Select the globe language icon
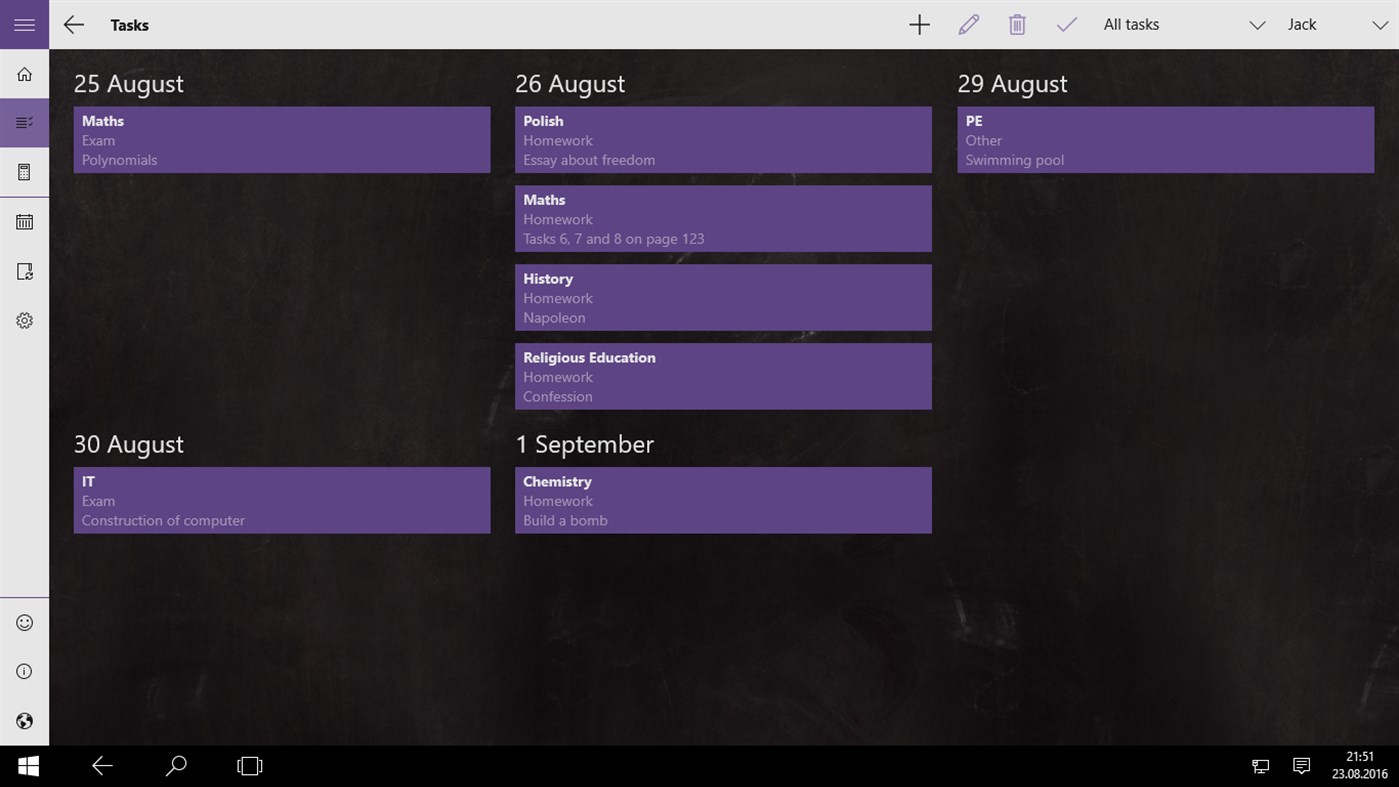1399x787 pixels. pyautogui.click(x=24, y=721)
